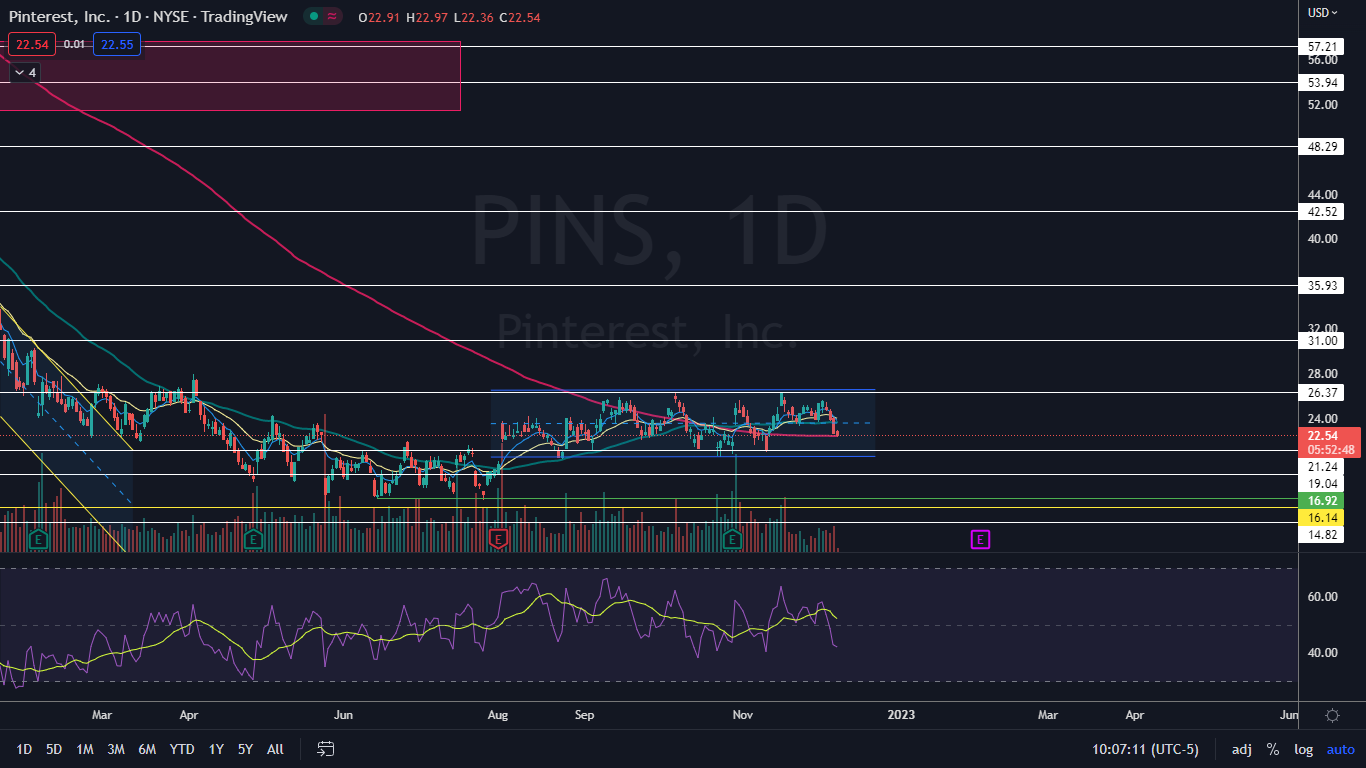Select the blue consolidation range rectangle
The image size is (1366, 768).
(682, 423)
